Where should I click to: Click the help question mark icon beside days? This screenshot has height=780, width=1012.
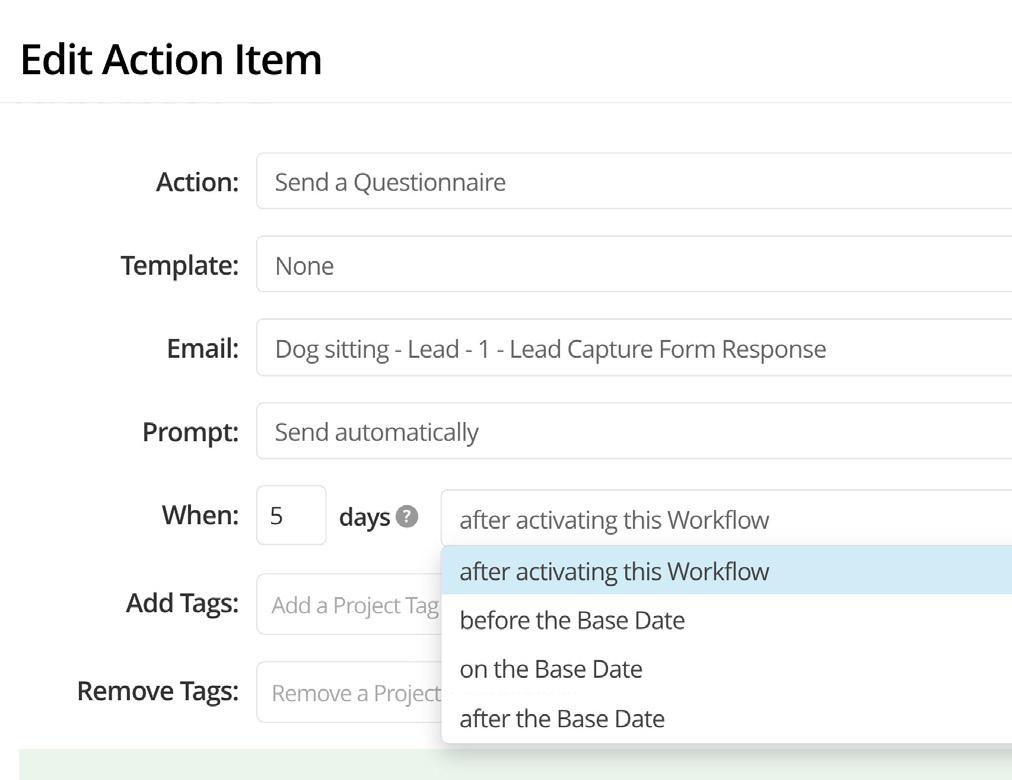click(x=406, y=517)
